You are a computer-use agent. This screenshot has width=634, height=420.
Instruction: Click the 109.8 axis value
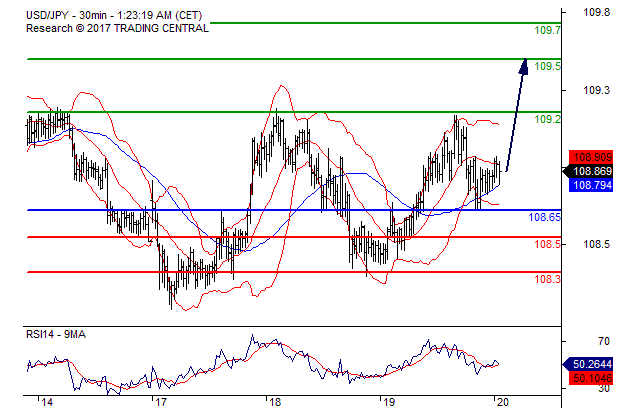coord(596,13)
